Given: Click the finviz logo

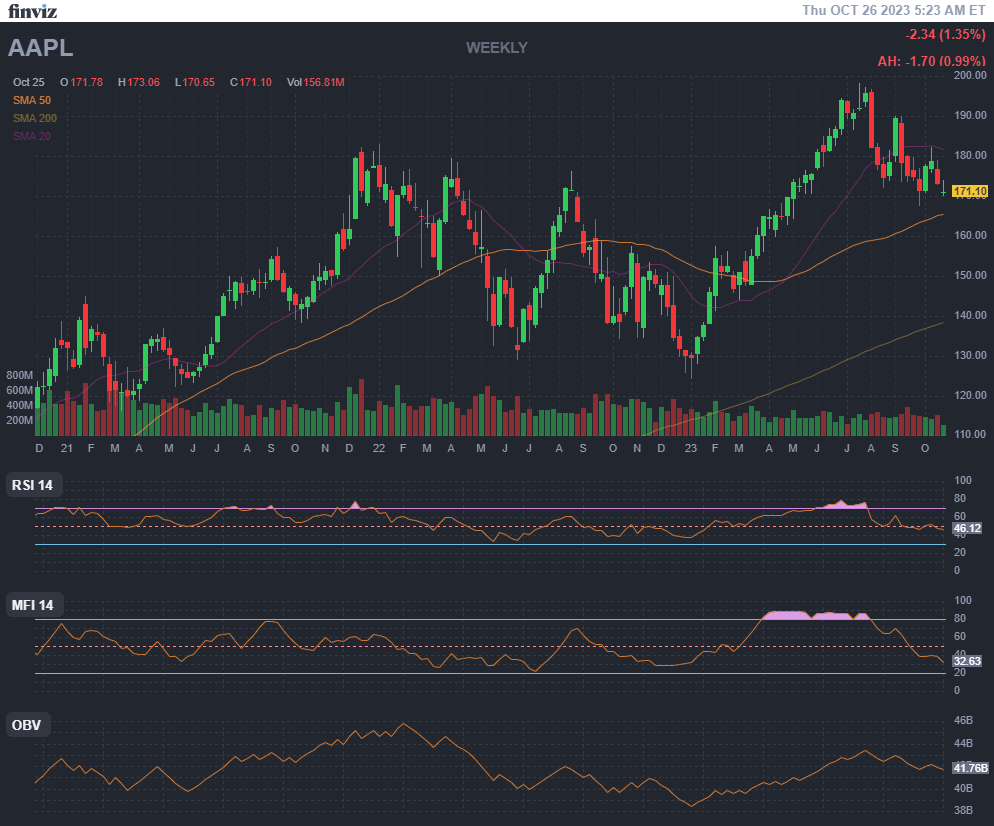Looking at the screenshot, I should 33,11.
